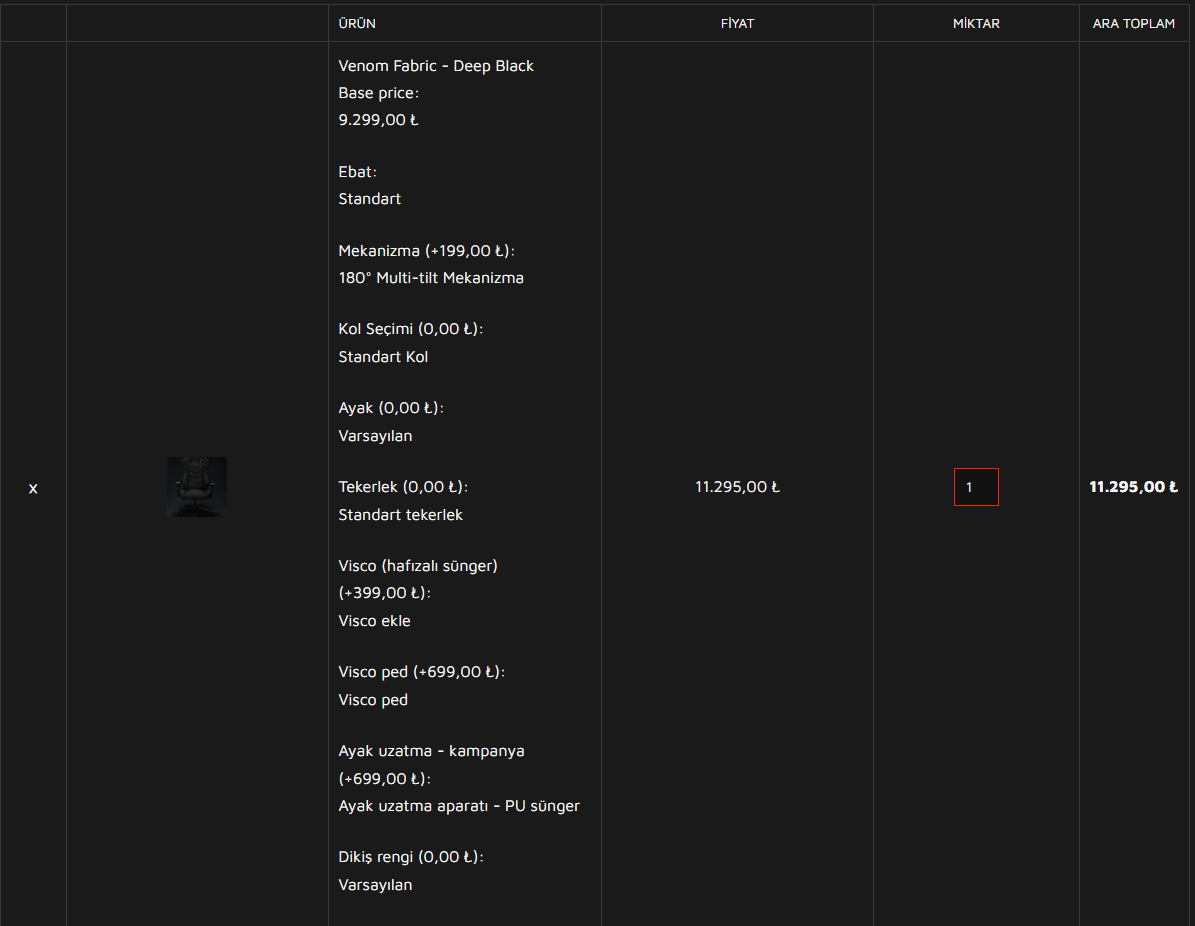
Task: Click the base price 9.299,00 ₺ value
Action: (378, 120)
